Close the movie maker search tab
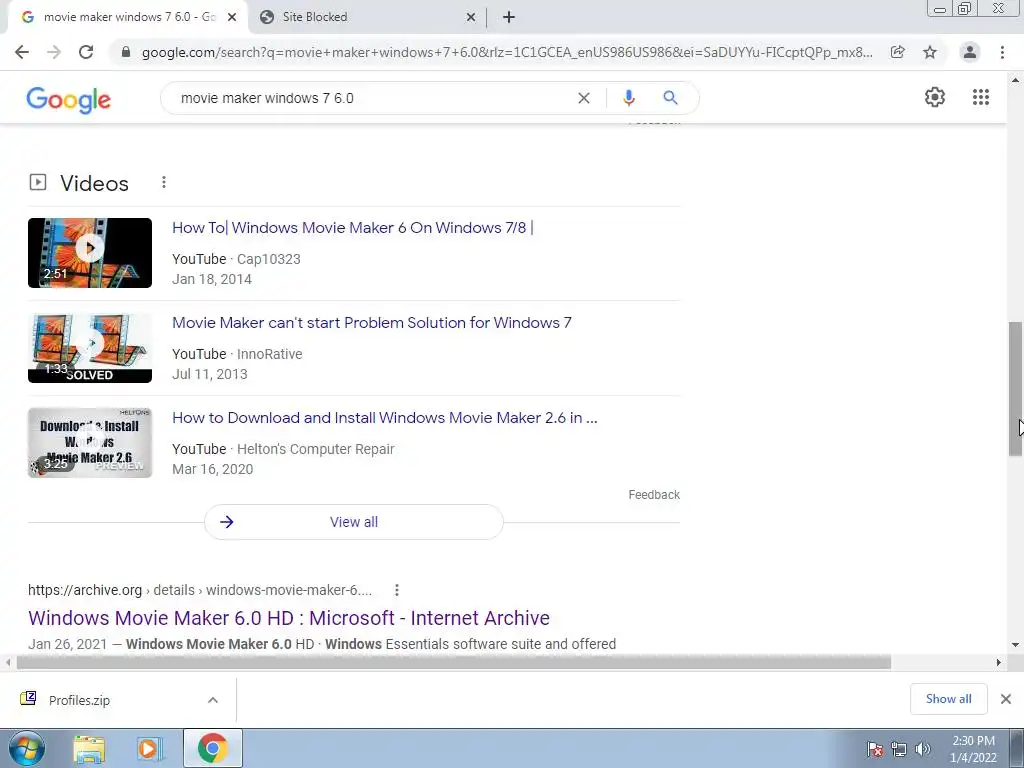The image size is (1024, 768). tap(231, 18)
